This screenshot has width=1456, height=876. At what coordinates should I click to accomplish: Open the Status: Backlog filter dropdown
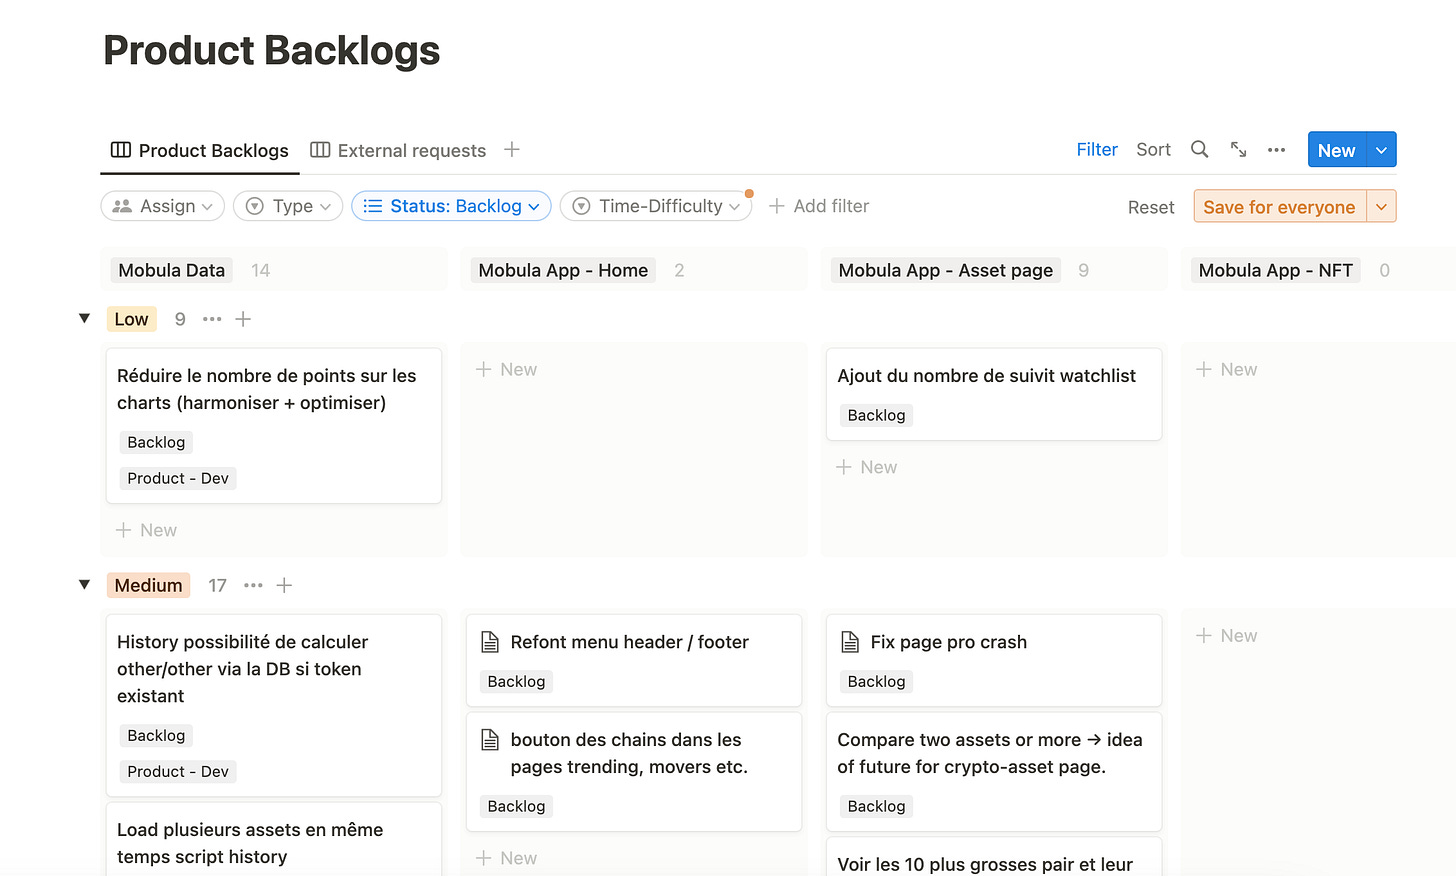click(451, 206)
